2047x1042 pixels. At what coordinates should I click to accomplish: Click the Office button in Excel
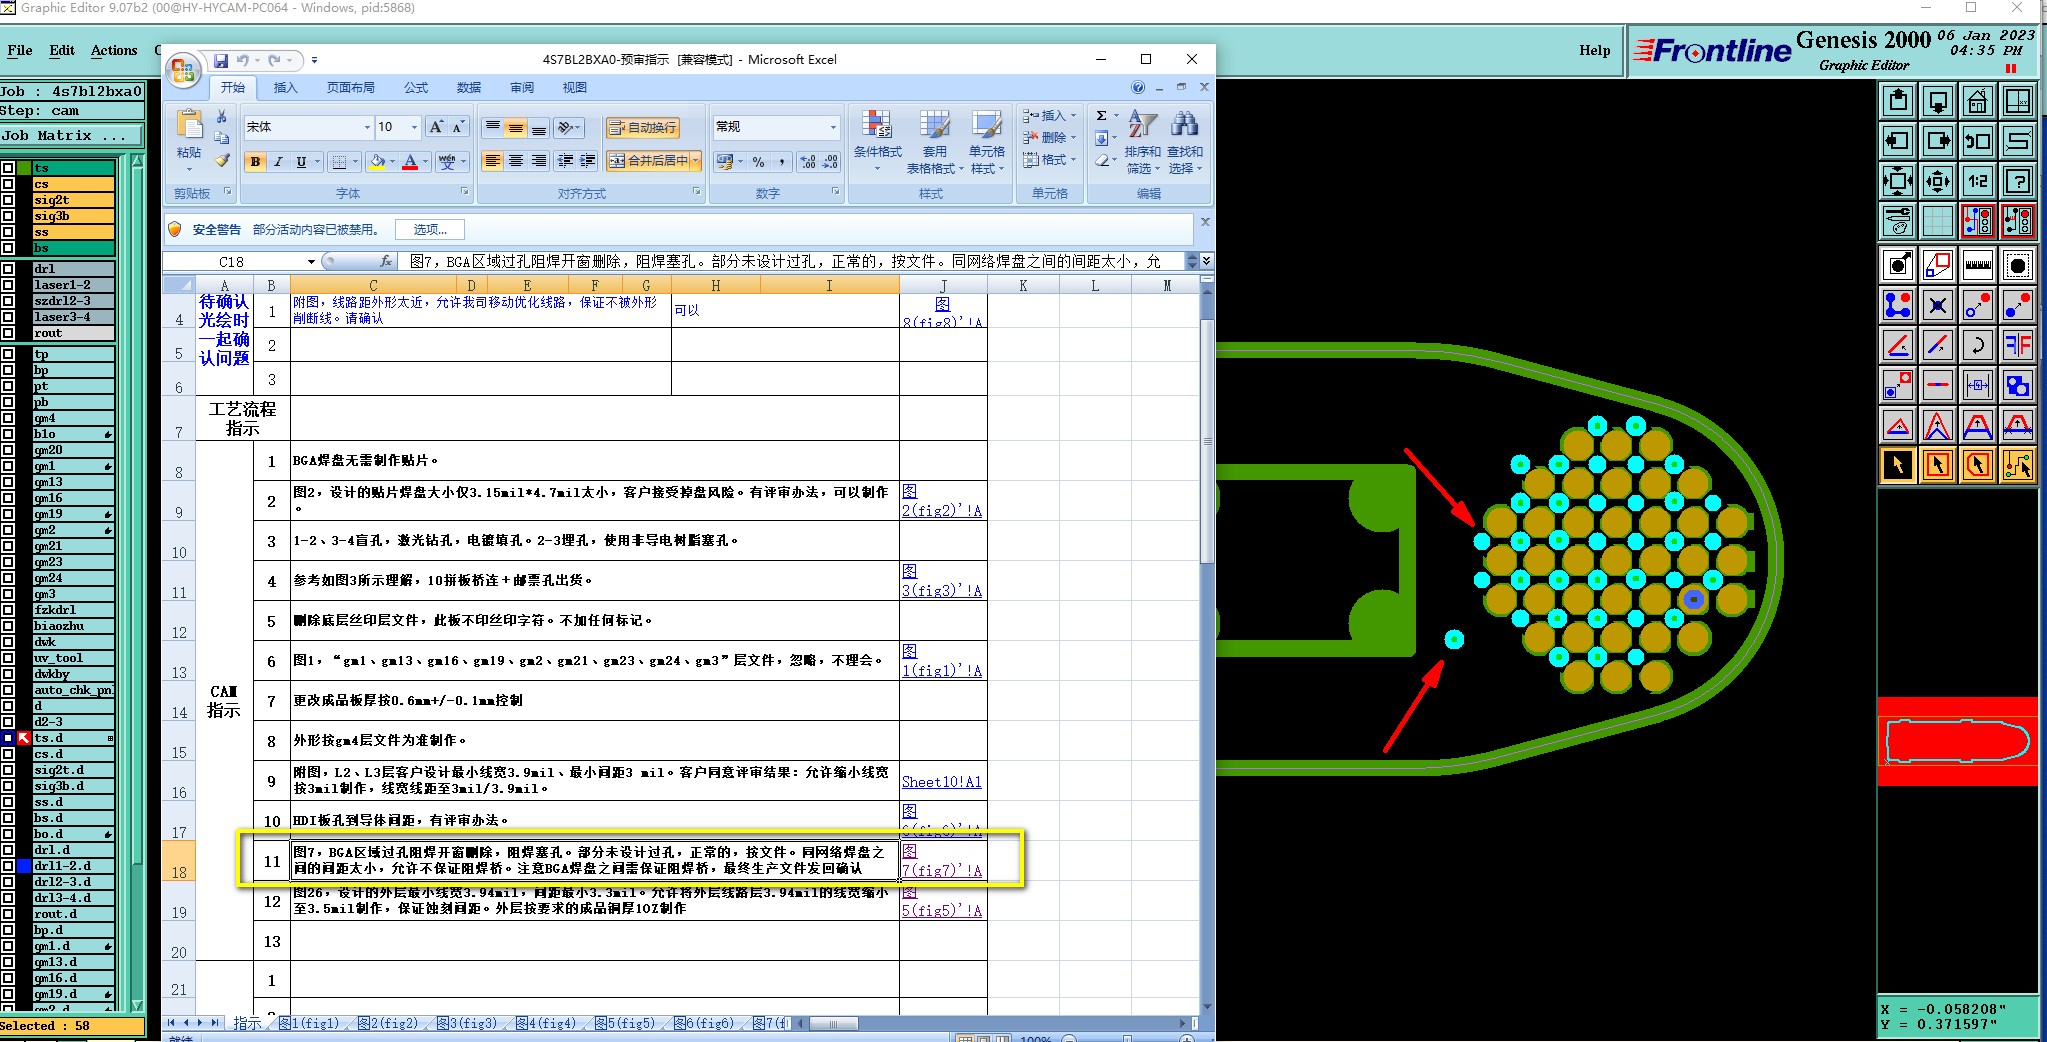click(x=184, y=70)
